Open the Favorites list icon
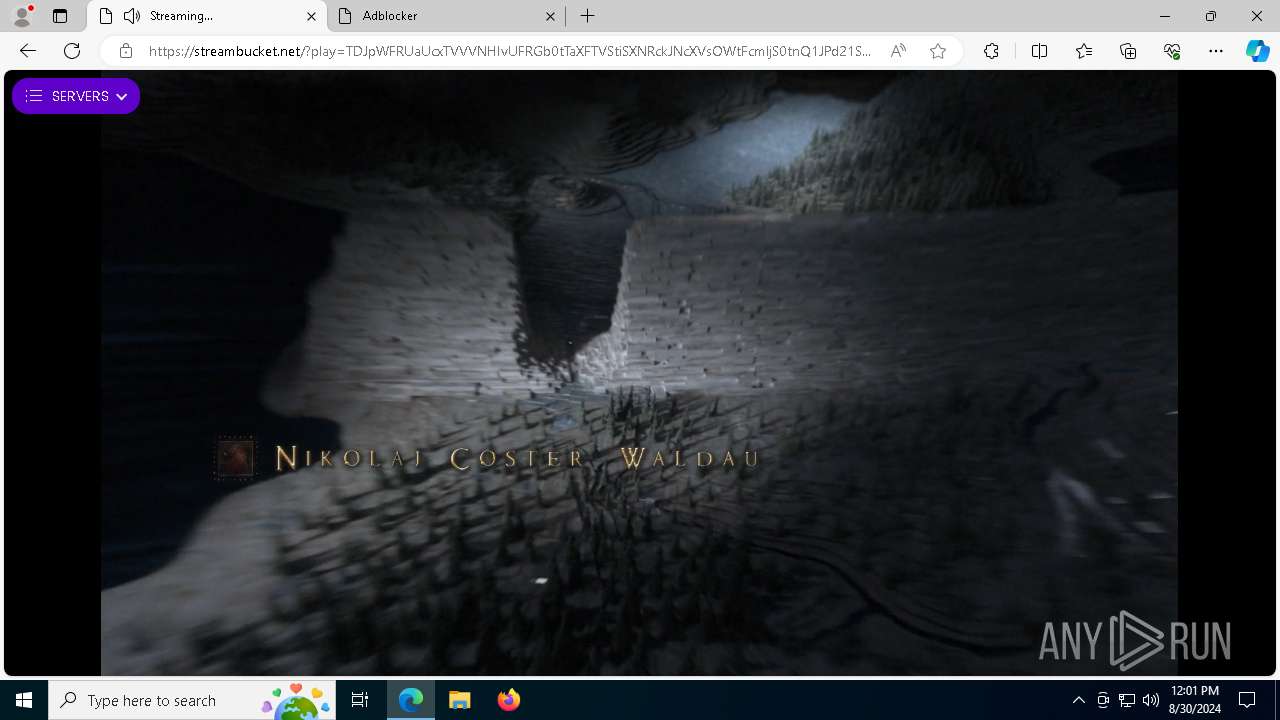 click(x=1084, y=51)
